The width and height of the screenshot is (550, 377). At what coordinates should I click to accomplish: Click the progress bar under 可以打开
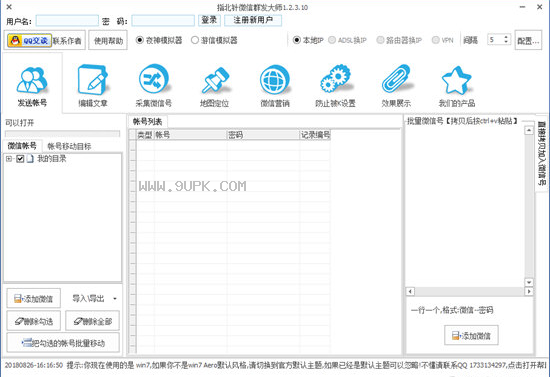[x=62, y=134]
